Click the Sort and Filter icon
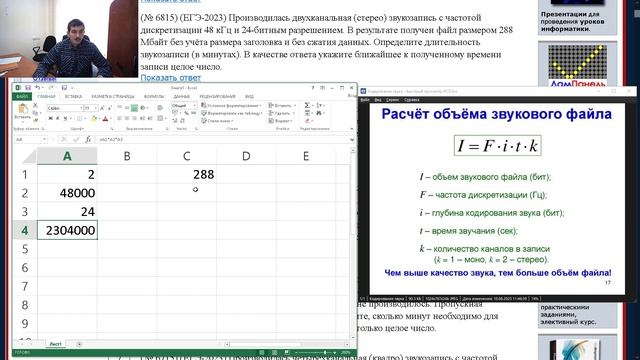The height and width of the screenshot is (360, 640). (x=319, y=106)
